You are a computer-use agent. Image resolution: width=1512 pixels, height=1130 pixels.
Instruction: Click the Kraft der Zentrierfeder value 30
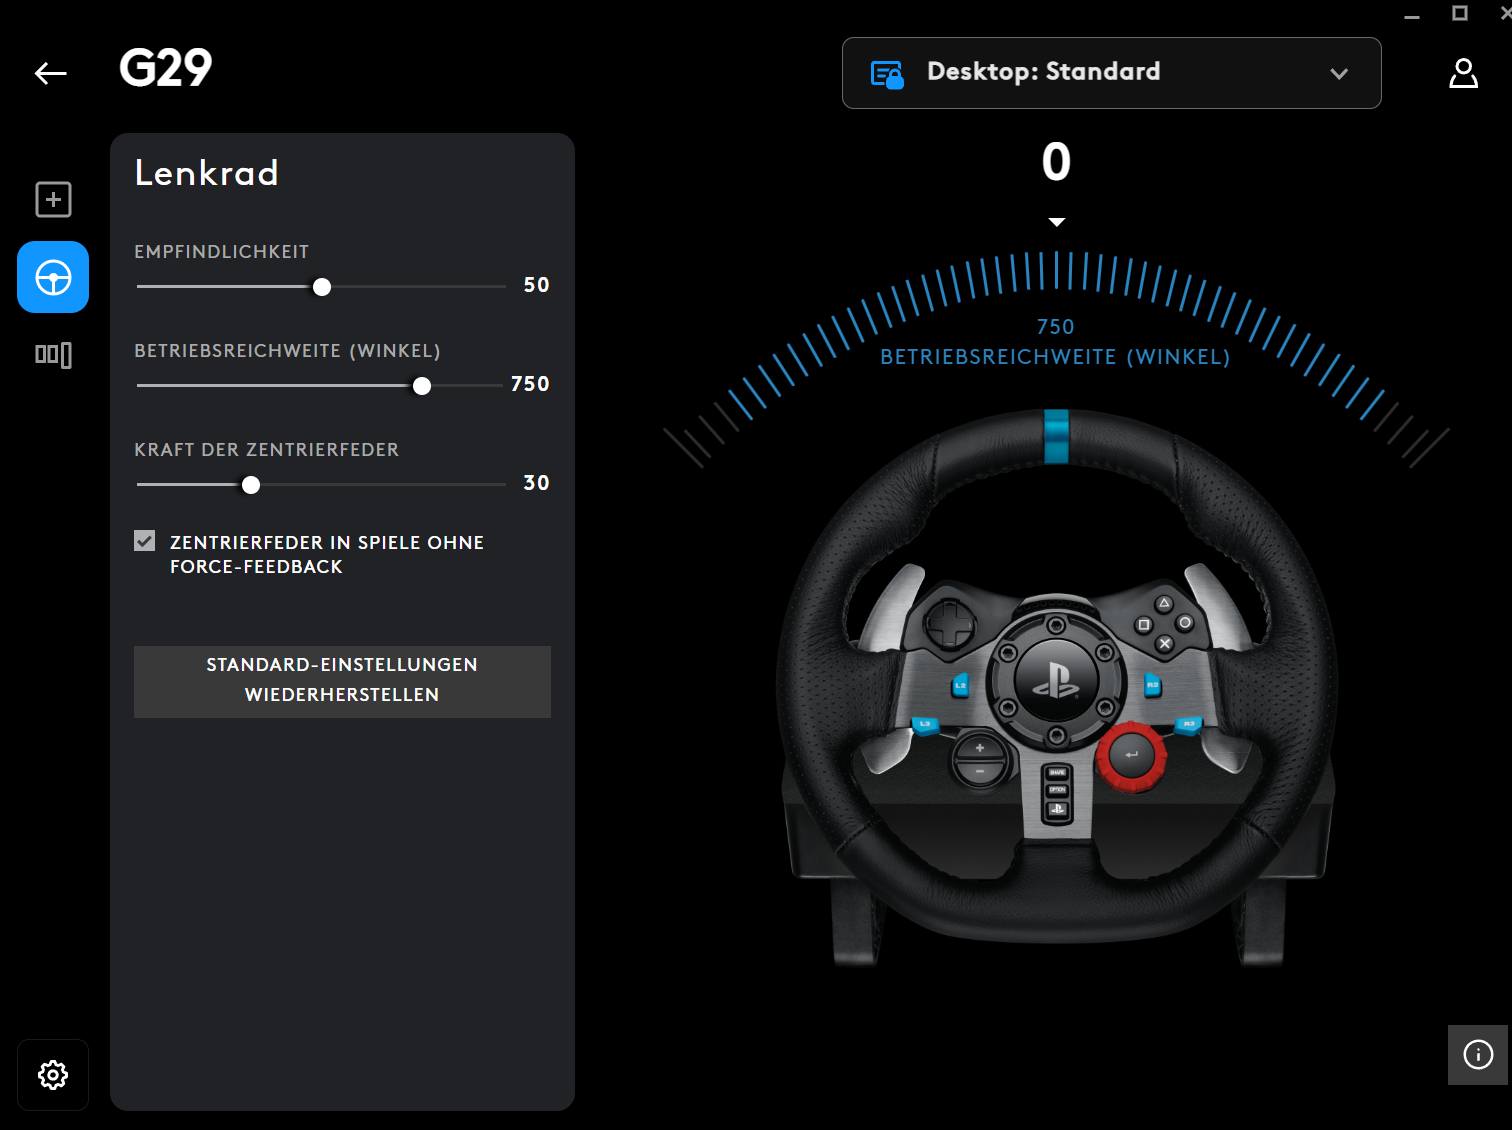[x=536, y=483]
